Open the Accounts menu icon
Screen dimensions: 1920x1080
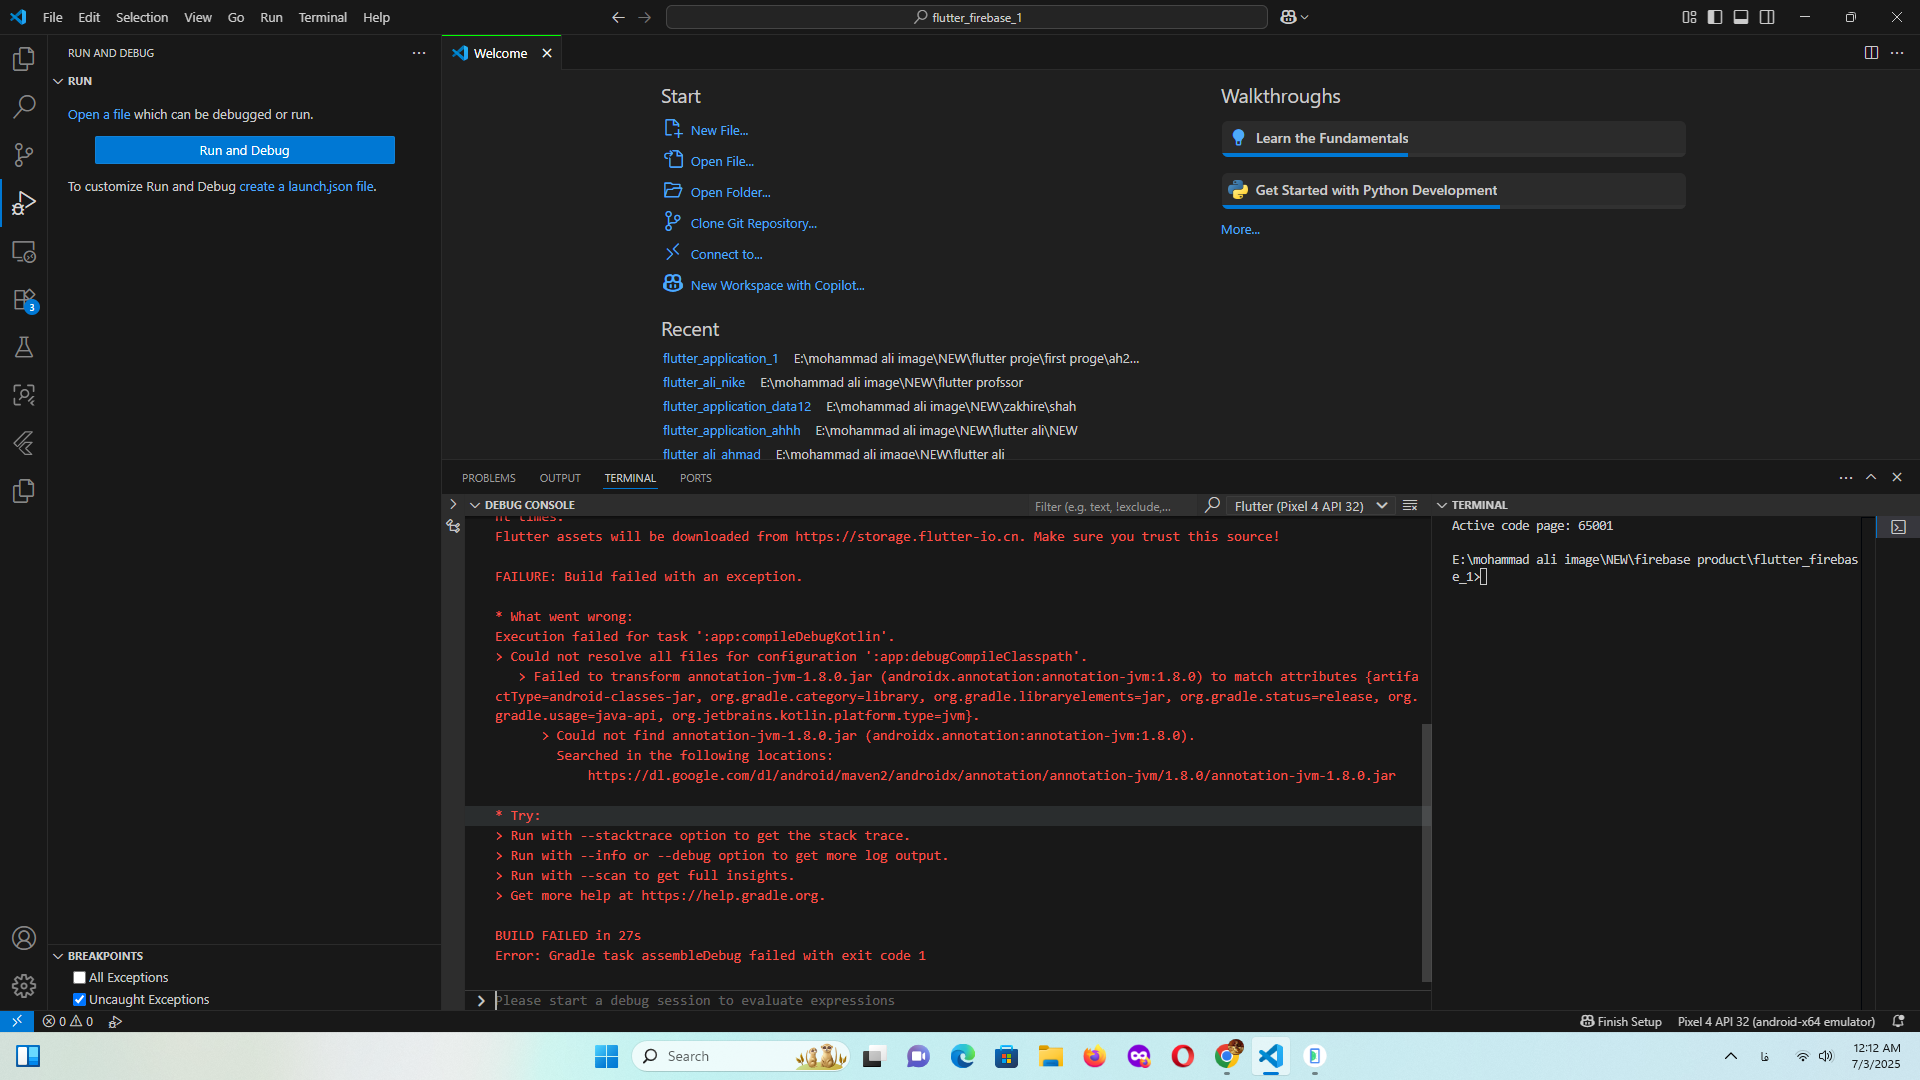tap(24, 938)
